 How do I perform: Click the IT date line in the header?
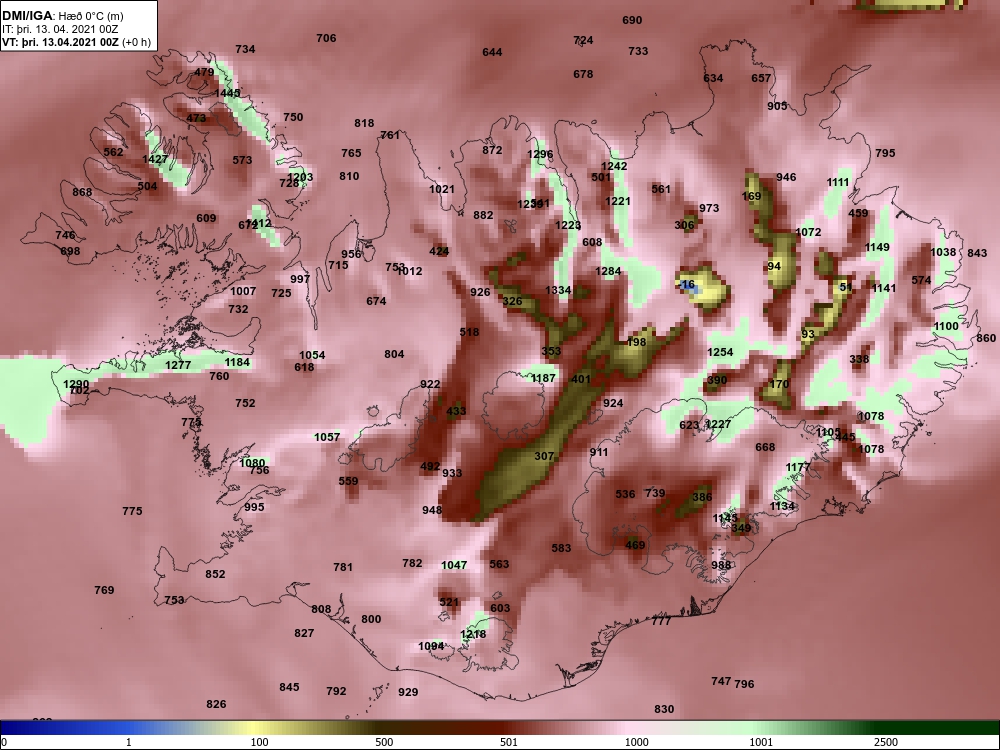coord(60,29)
